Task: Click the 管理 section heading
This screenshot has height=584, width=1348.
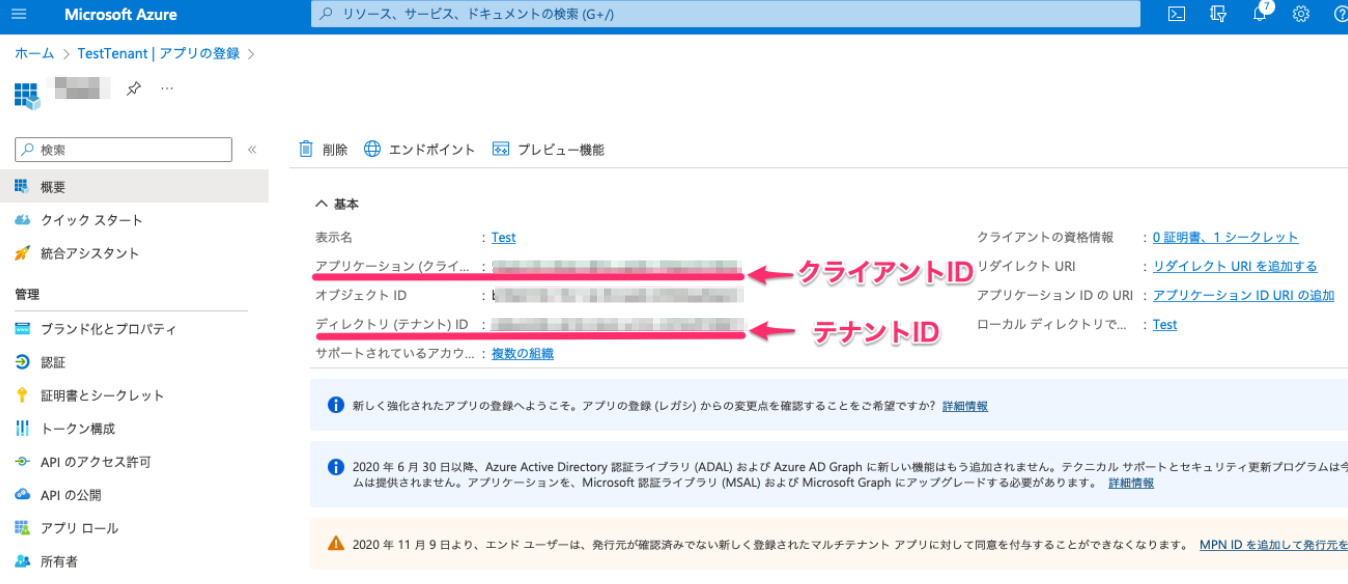Action: pyautogui.click(x=27, y=295)
